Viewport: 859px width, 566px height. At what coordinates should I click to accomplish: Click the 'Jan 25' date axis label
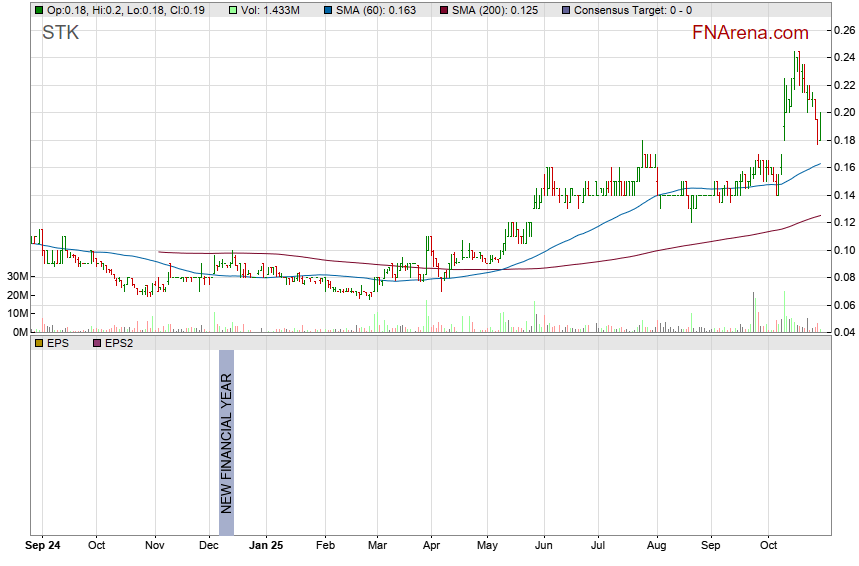[266, 547]
